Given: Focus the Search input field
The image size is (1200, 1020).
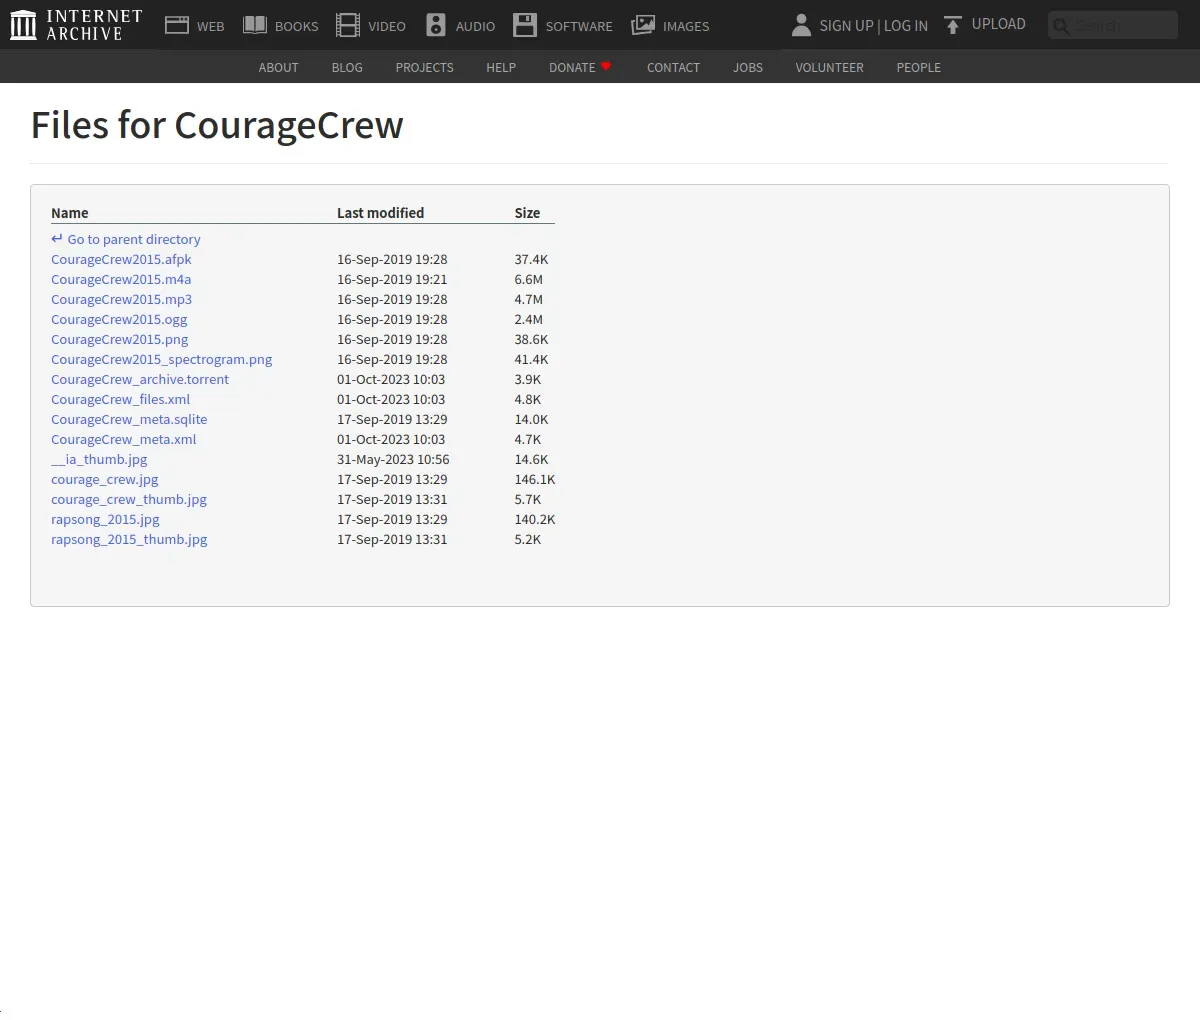Looking at the screenshot, I should (1113, 25).
